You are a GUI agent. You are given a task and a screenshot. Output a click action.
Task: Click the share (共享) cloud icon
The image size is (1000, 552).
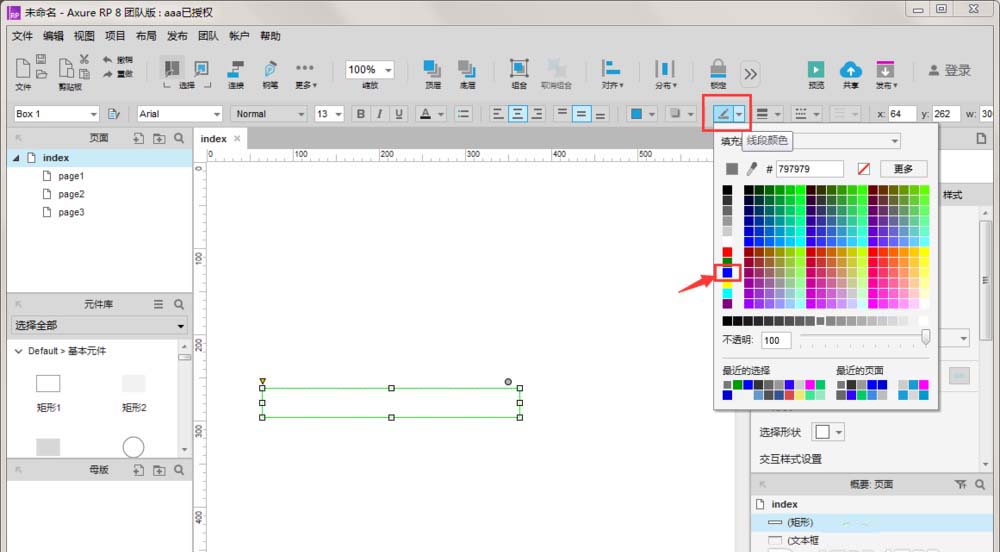[851, 69]
